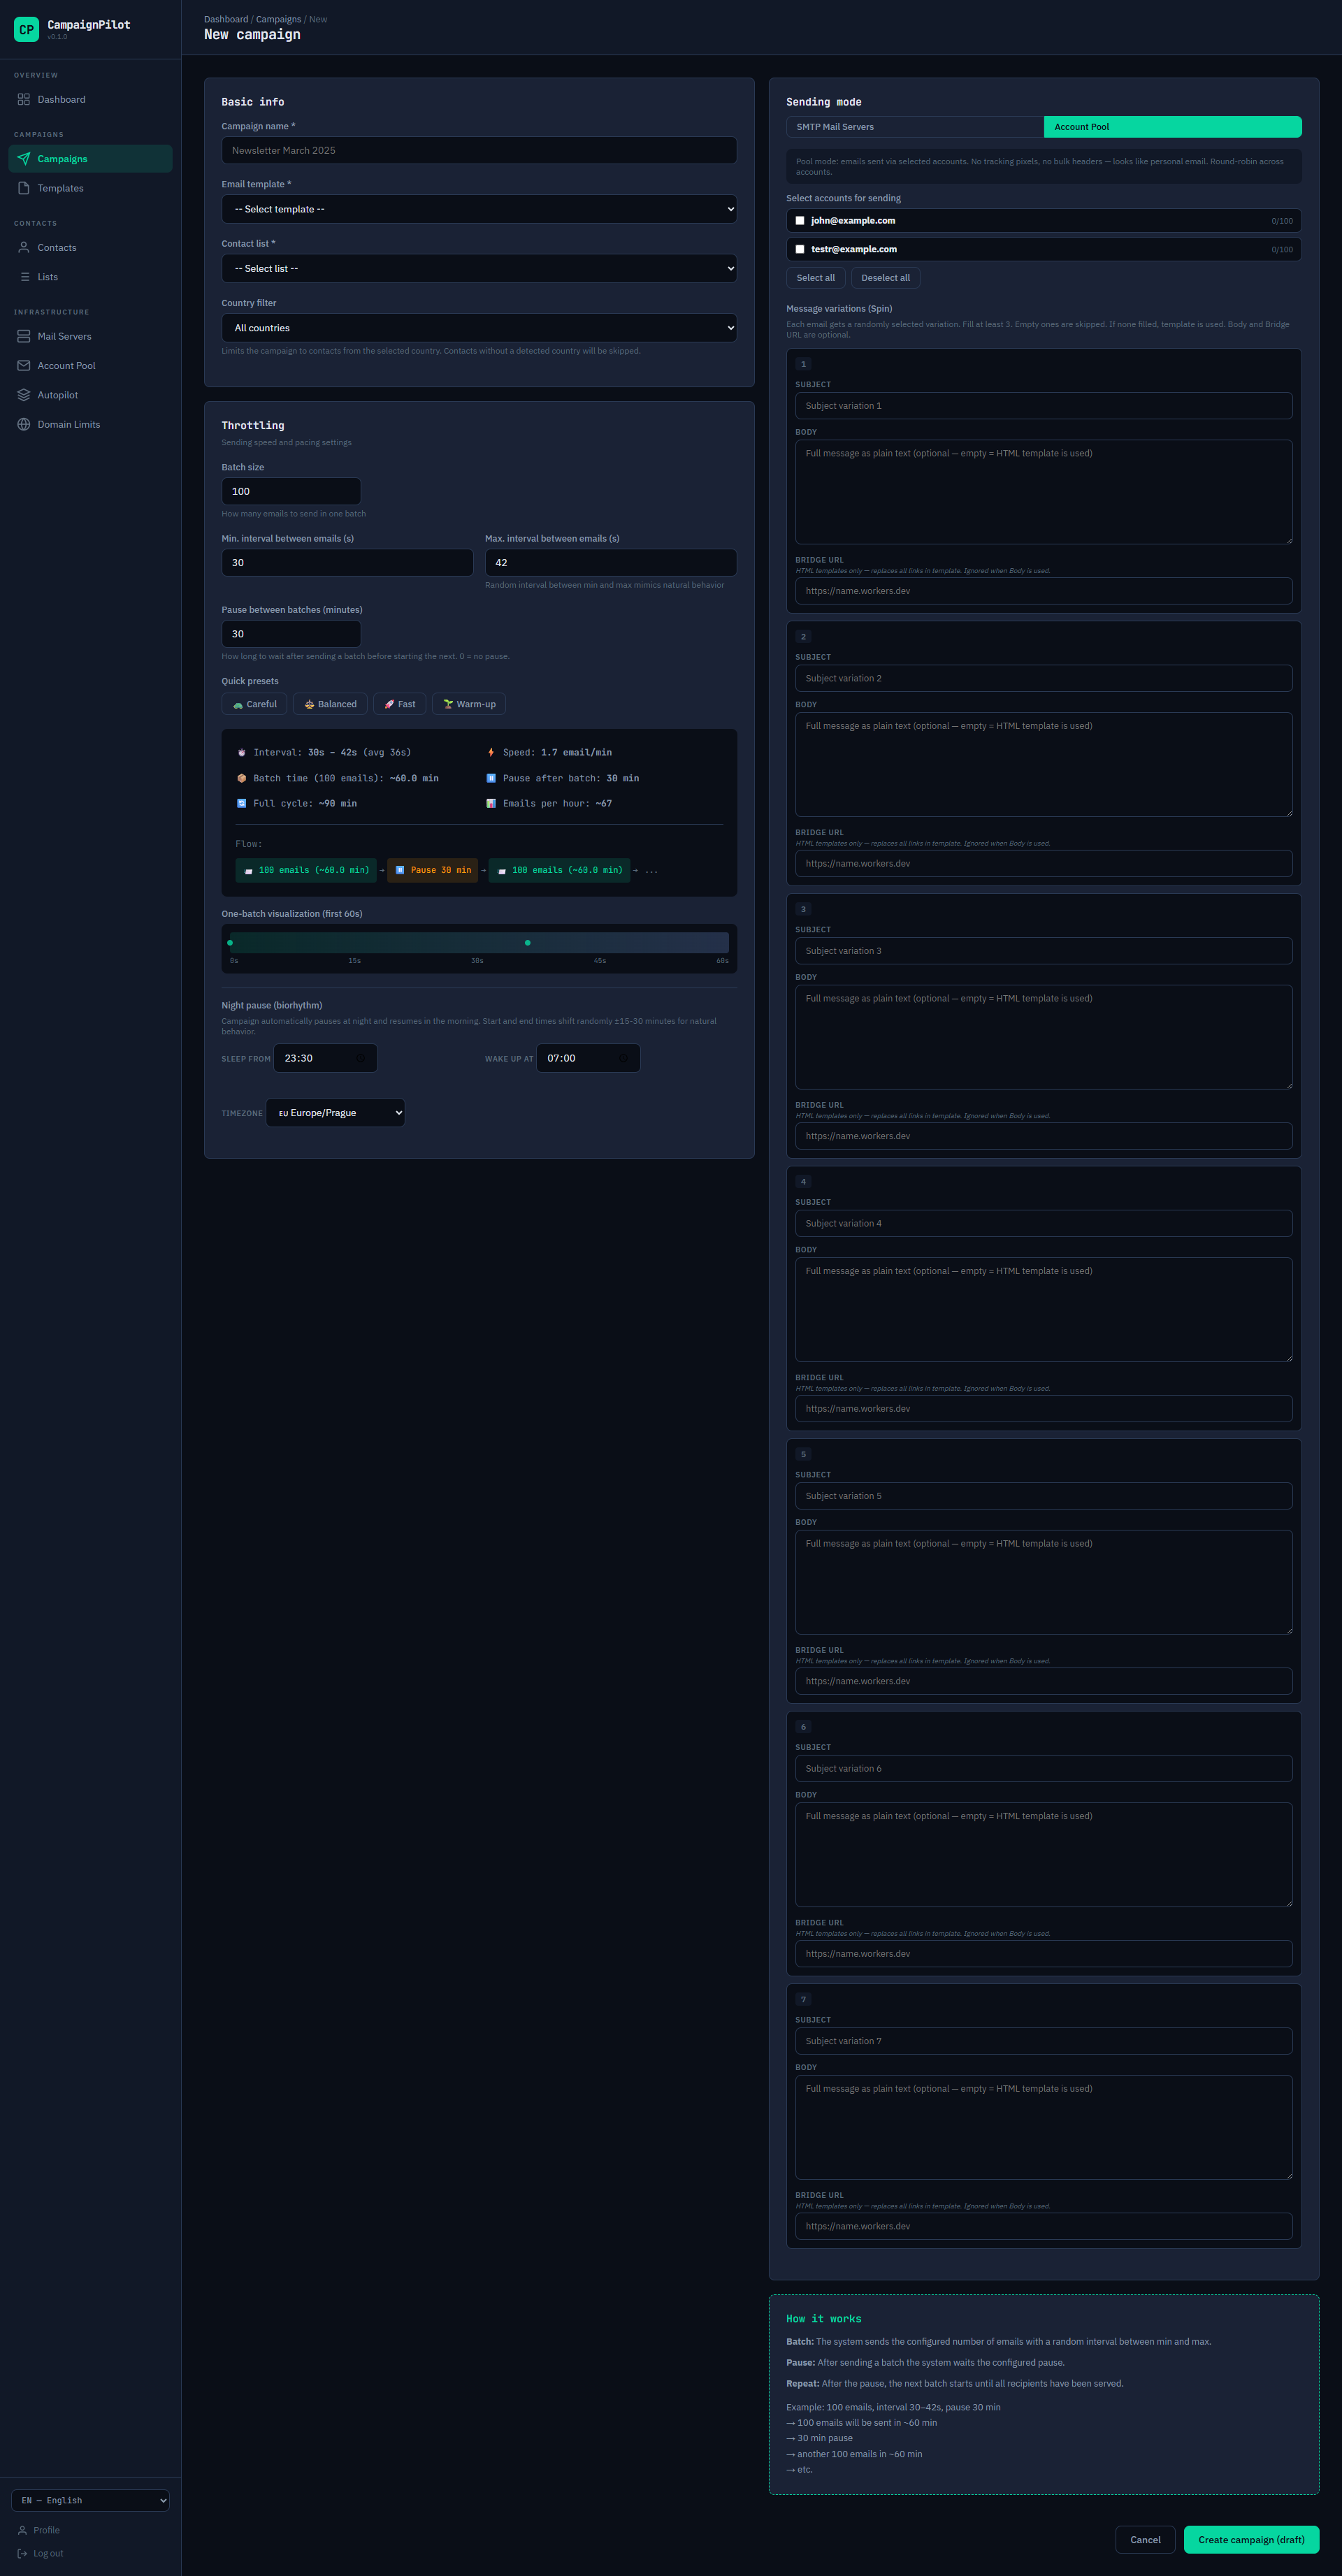
Task: Open Mail Servers menu item
Action: coord(90,336)
